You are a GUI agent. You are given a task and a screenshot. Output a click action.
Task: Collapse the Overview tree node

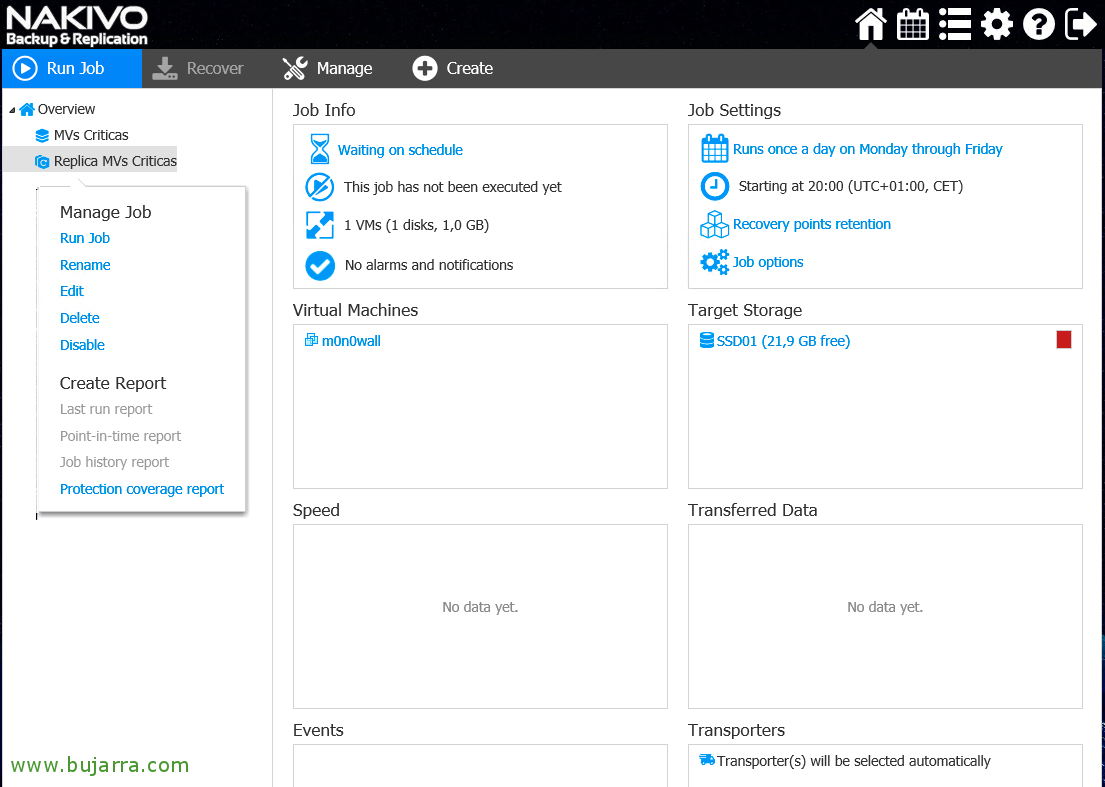click(12, 110)
